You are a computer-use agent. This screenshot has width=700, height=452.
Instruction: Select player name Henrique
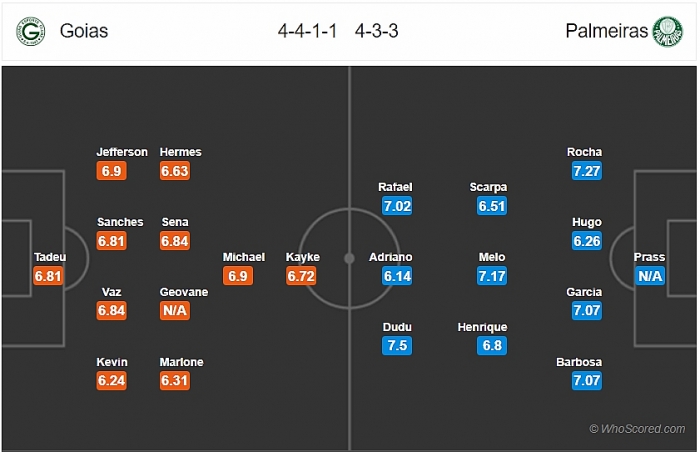click(x=482, y=327)
